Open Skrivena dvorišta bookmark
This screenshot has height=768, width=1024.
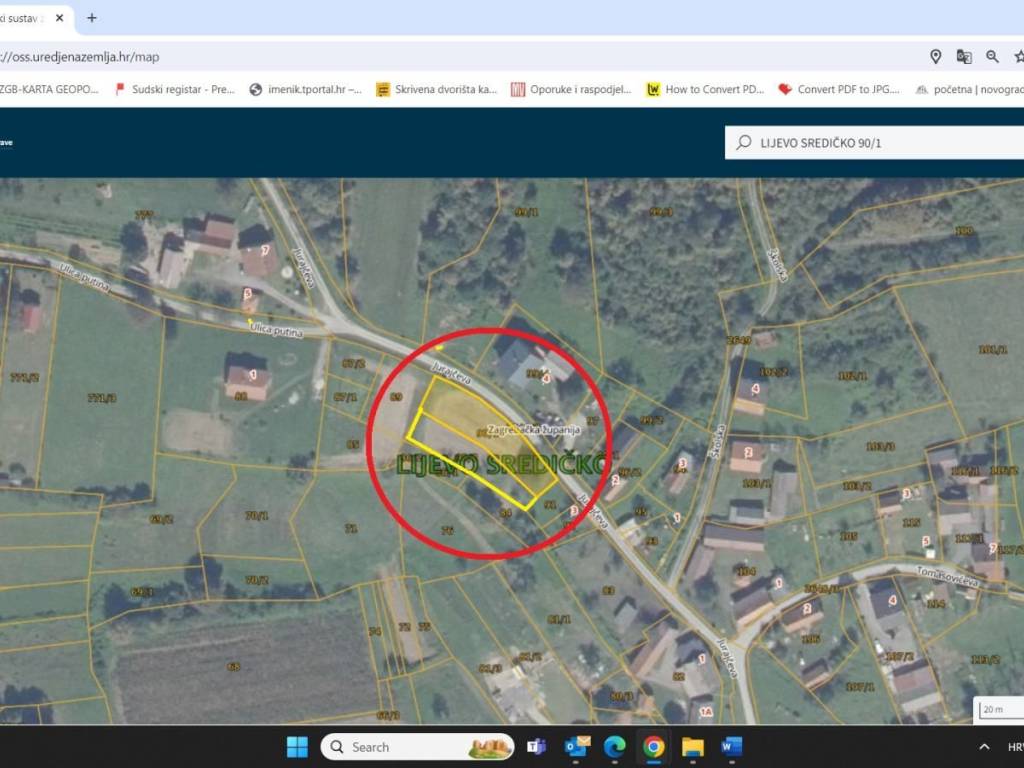click(436, 89)
